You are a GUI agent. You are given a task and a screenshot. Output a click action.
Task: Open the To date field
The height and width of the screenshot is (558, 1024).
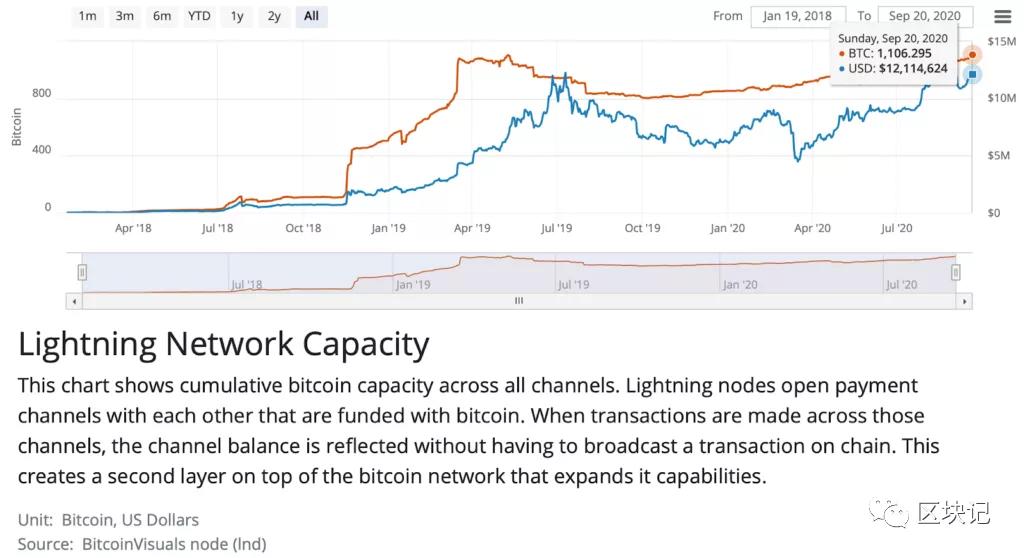(925, 16)
